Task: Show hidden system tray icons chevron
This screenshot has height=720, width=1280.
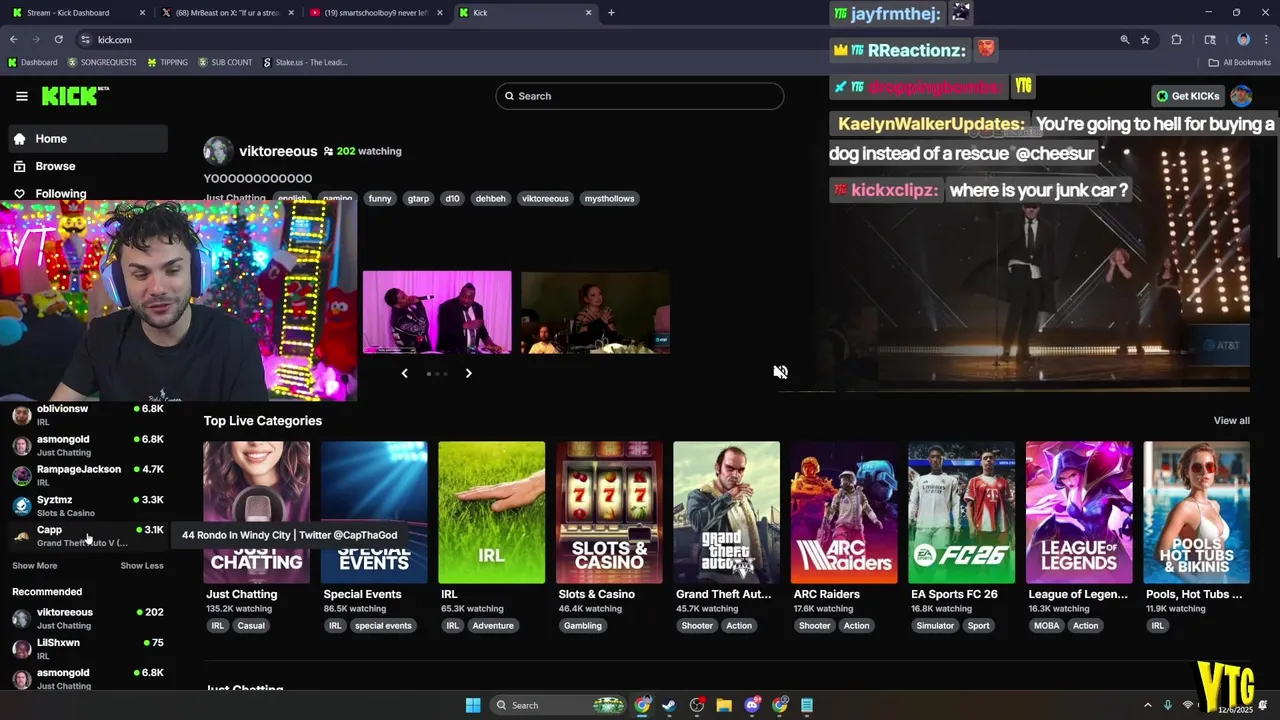Action: [1149, 705]
